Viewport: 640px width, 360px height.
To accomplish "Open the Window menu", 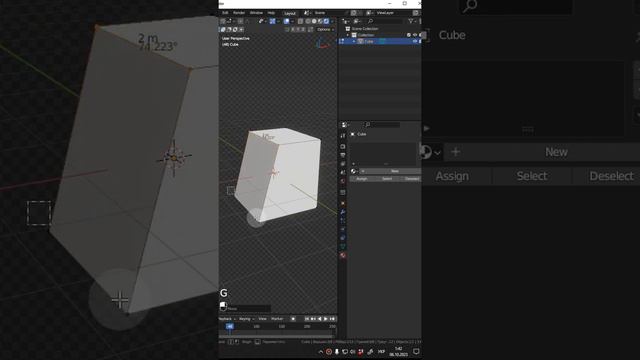I will click(256, 13).
